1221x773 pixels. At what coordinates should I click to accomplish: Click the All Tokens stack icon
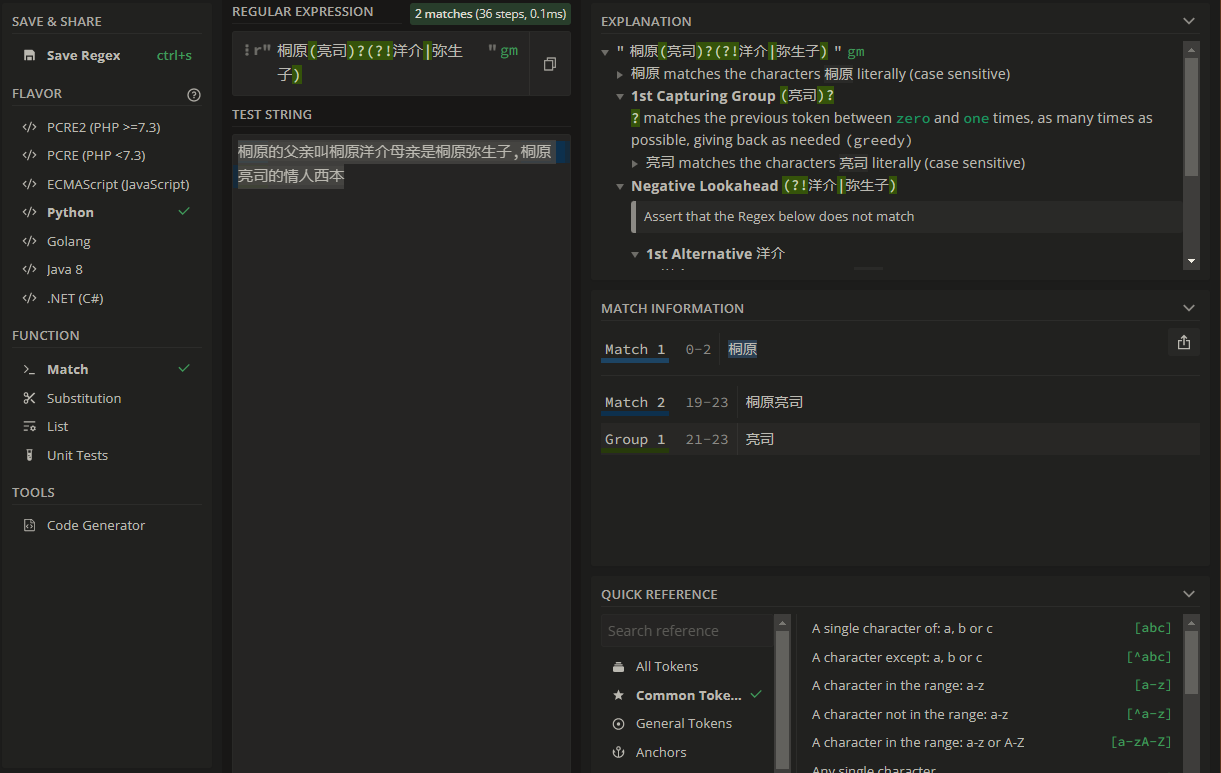(618, 667)
